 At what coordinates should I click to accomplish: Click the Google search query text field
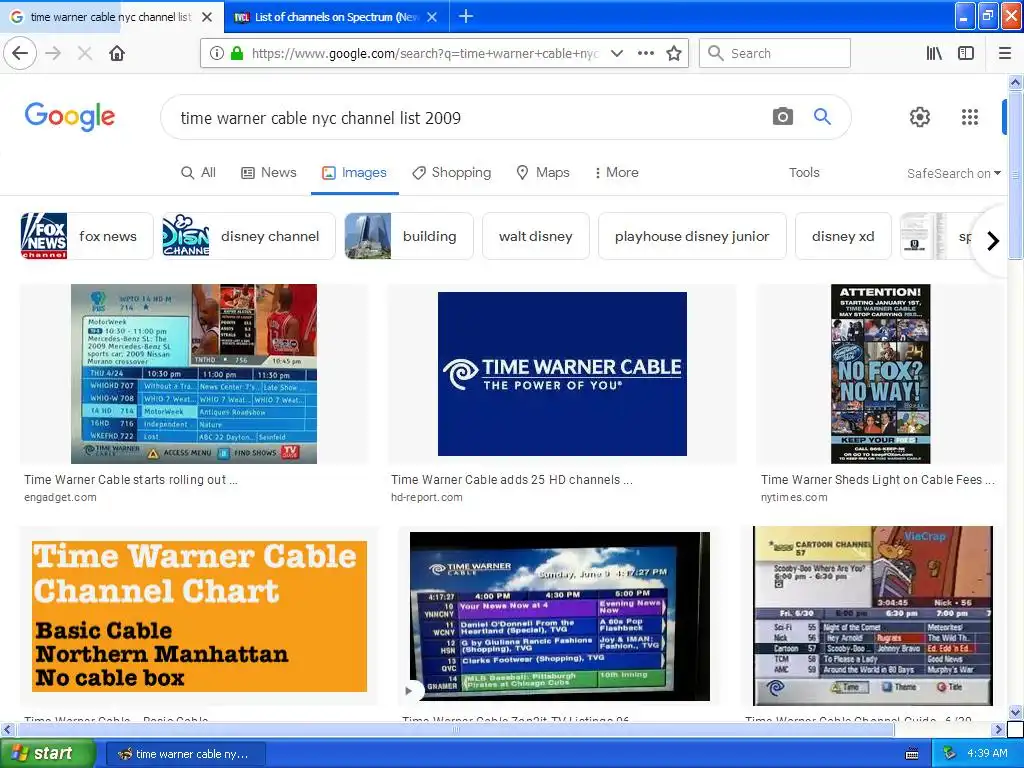[x=470, y=118]
